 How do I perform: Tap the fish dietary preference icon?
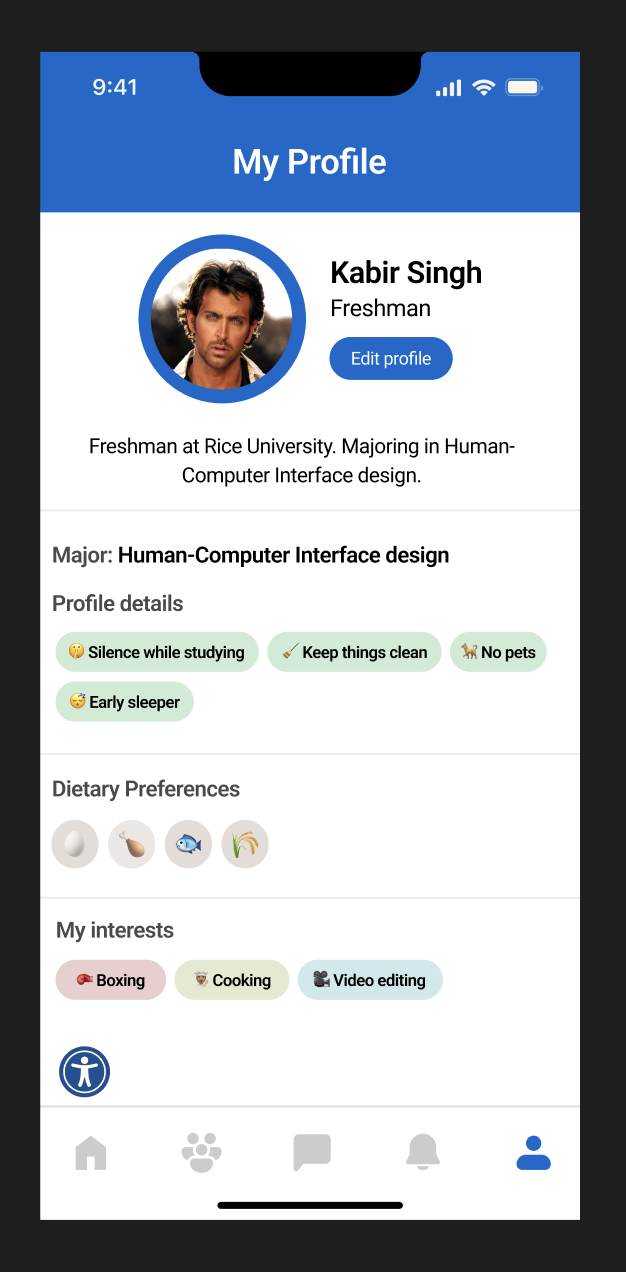point(189,844)
